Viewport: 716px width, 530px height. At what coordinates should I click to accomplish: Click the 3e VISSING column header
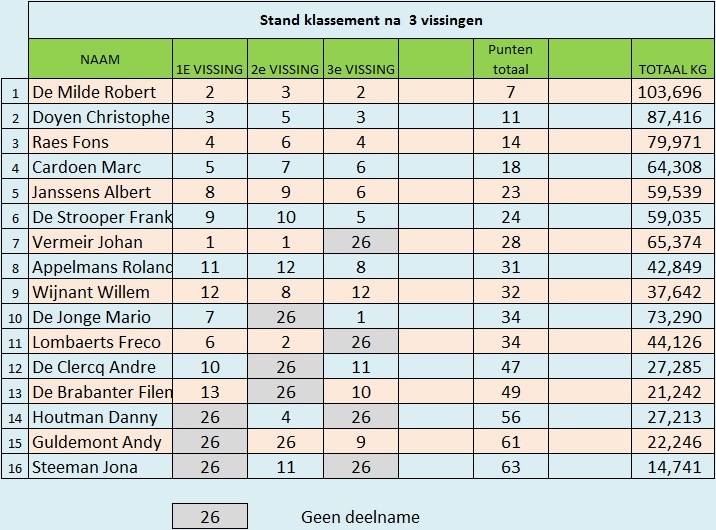pos(361,59)
